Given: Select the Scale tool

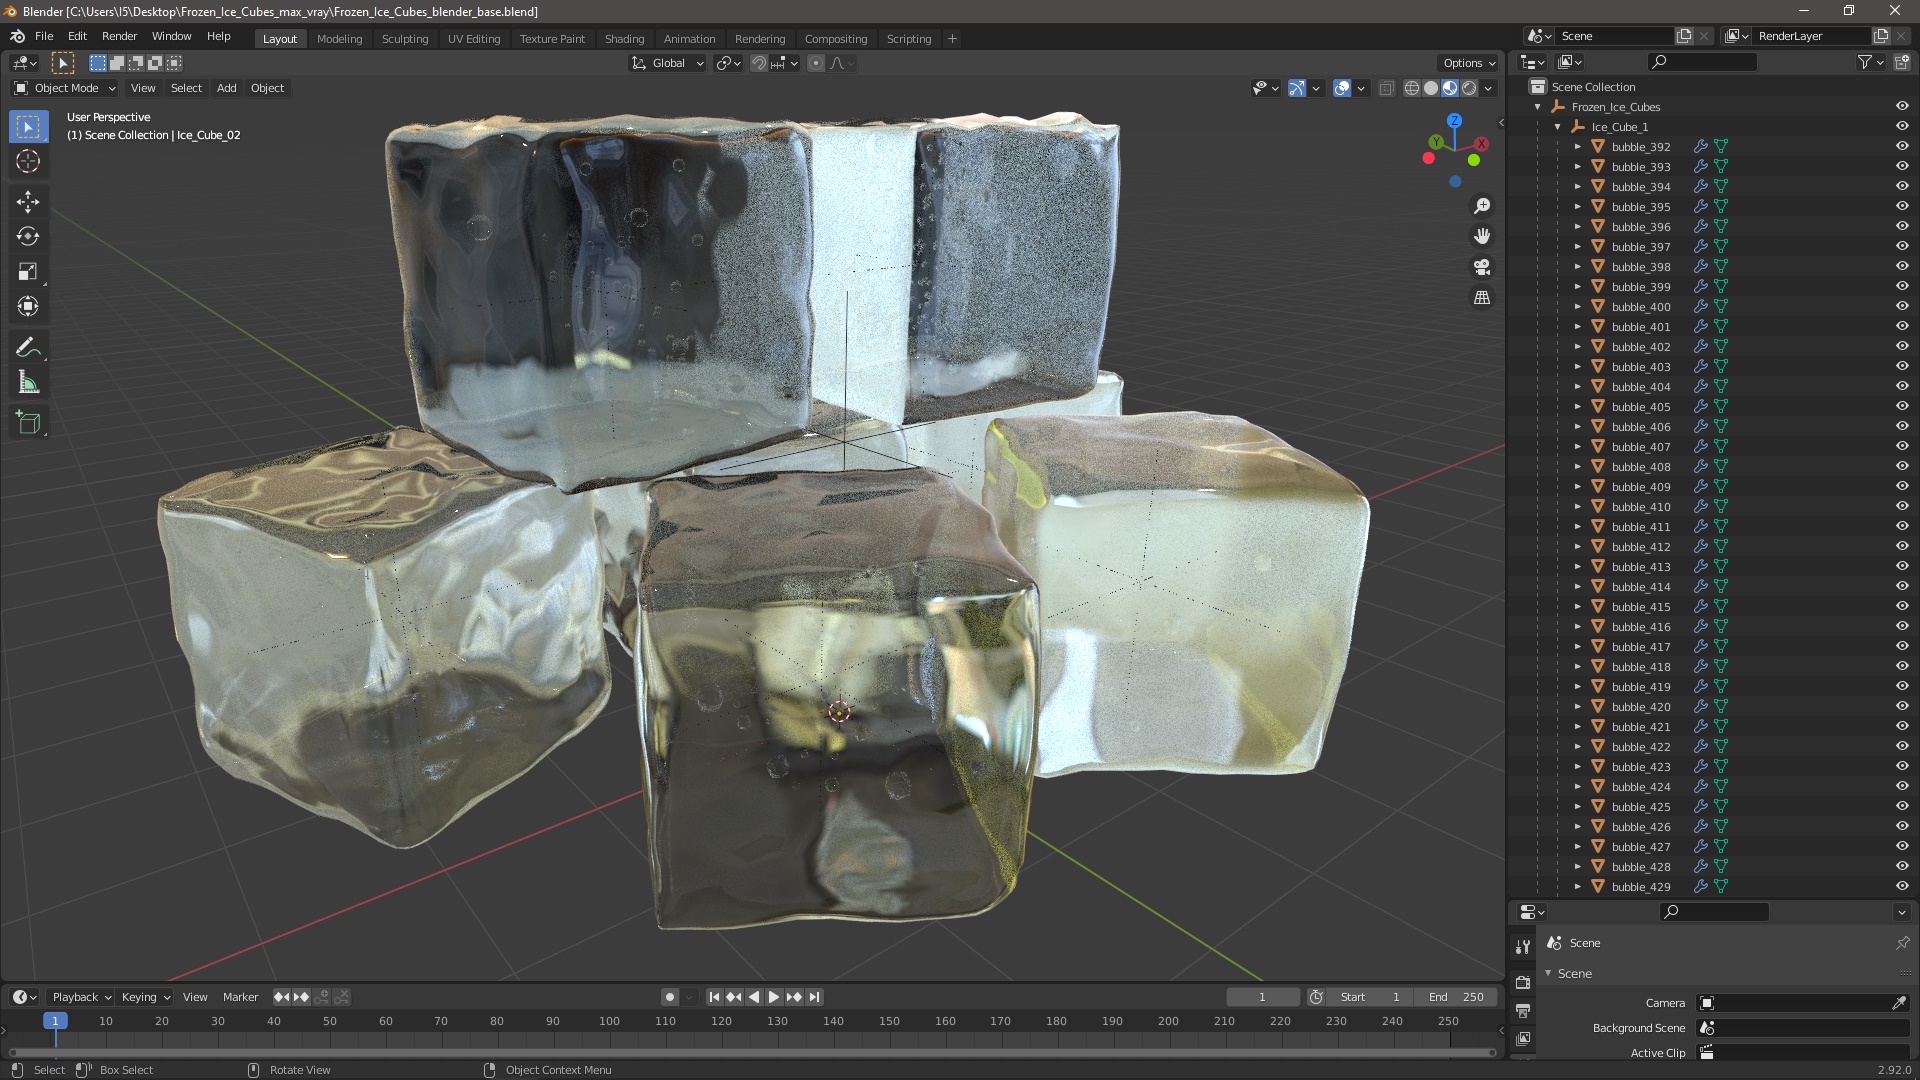Looking at the screenshot, I should tap(28, 271).
